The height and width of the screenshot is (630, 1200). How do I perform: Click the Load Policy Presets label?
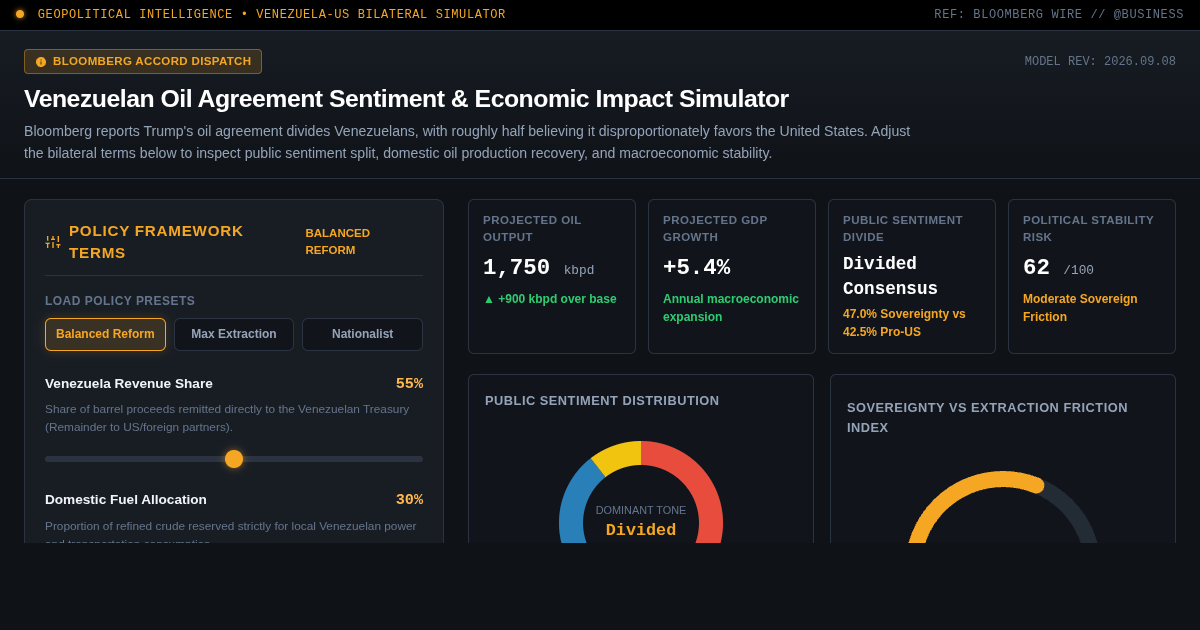pyautogui.click(x=120, y=301)
